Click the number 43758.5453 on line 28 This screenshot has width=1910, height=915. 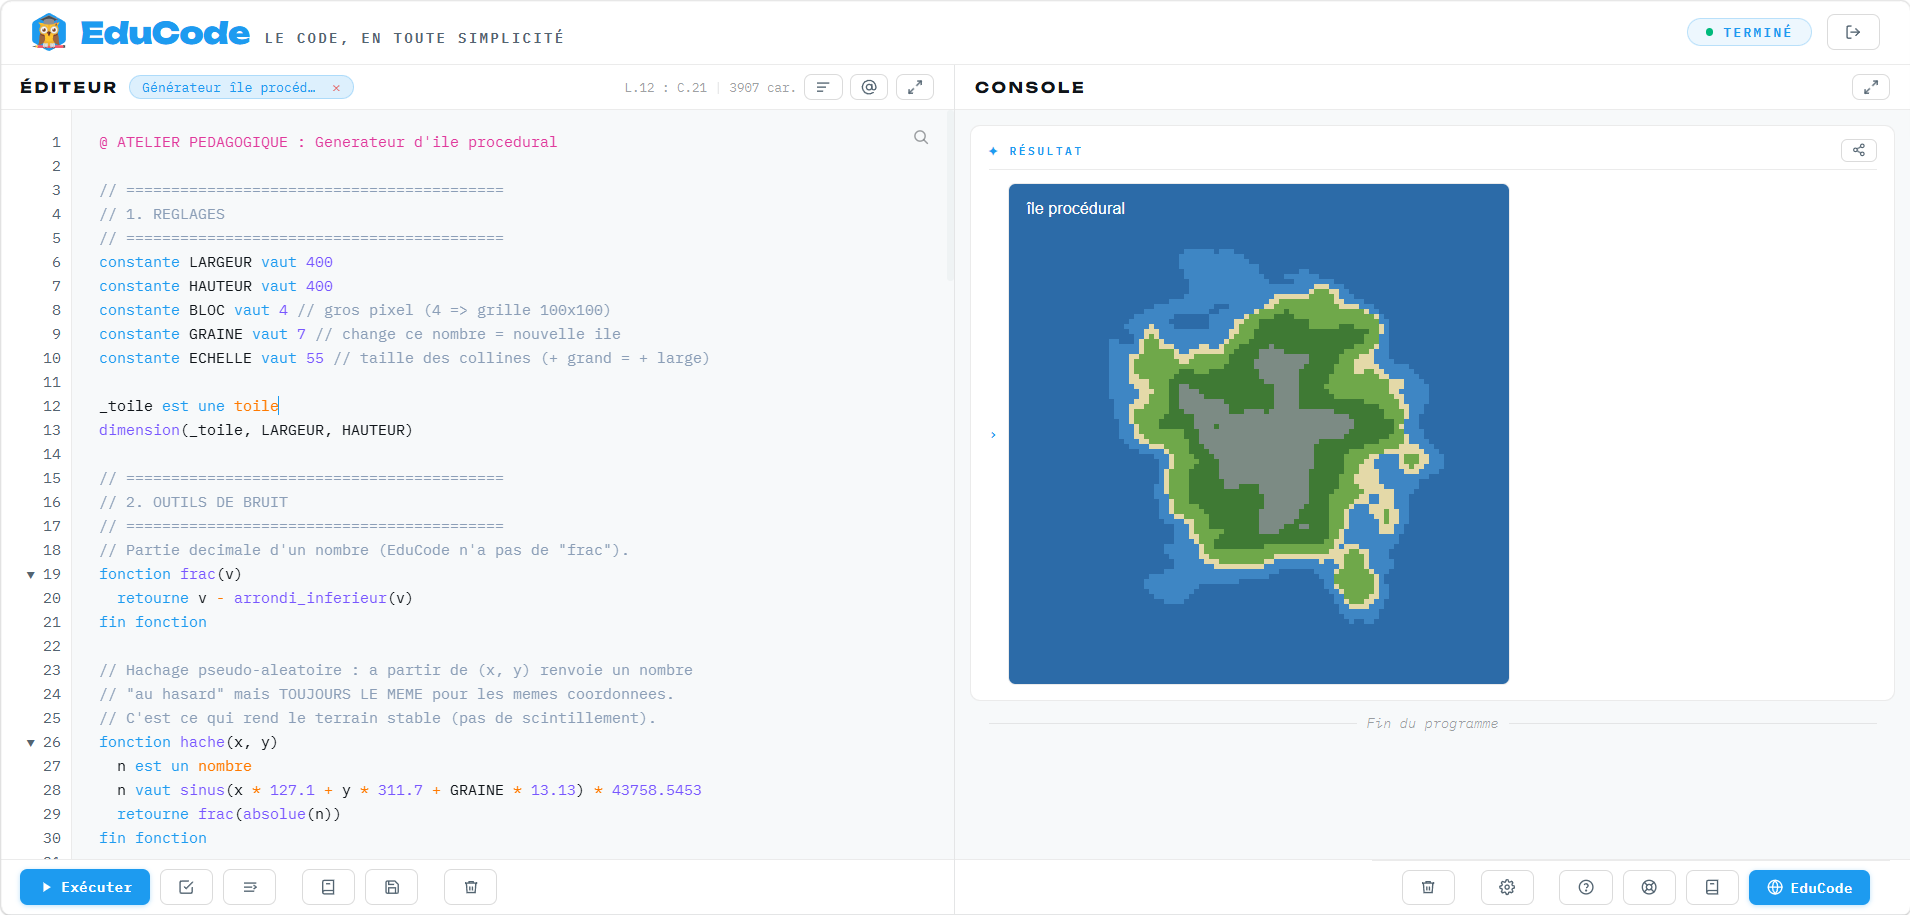[657, 790]
